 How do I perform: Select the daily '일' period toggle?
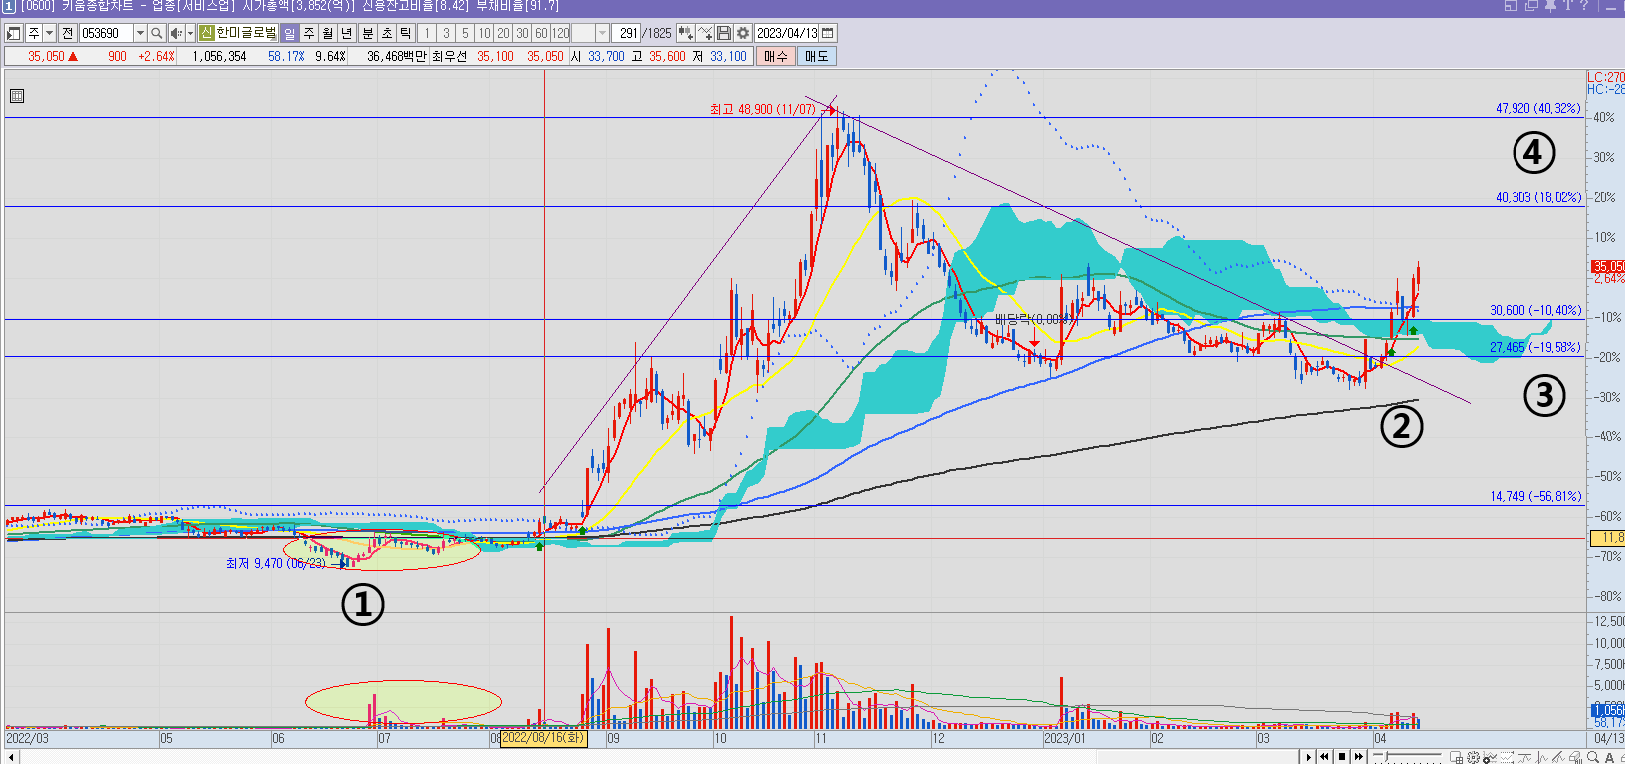290,33
